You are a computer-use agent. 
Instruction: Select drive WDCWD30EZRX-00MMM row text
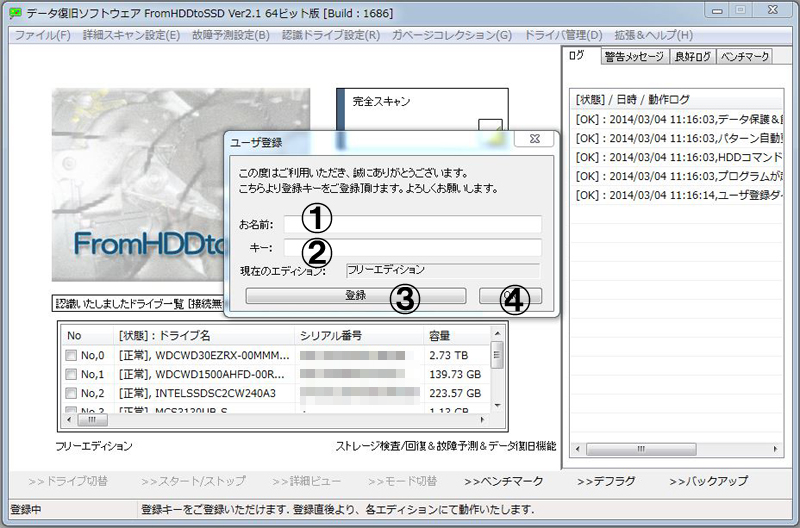(204, 355)
